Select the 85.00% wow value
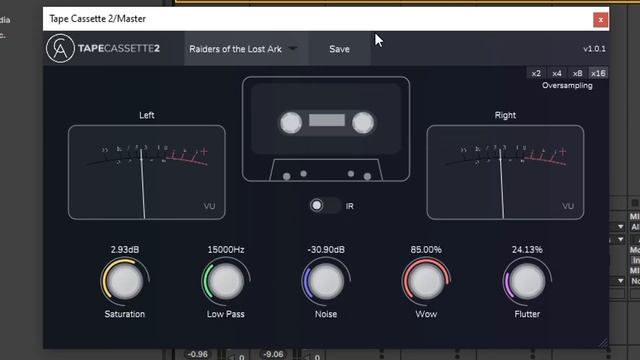 pyautogui.click(x=426, y=249)
